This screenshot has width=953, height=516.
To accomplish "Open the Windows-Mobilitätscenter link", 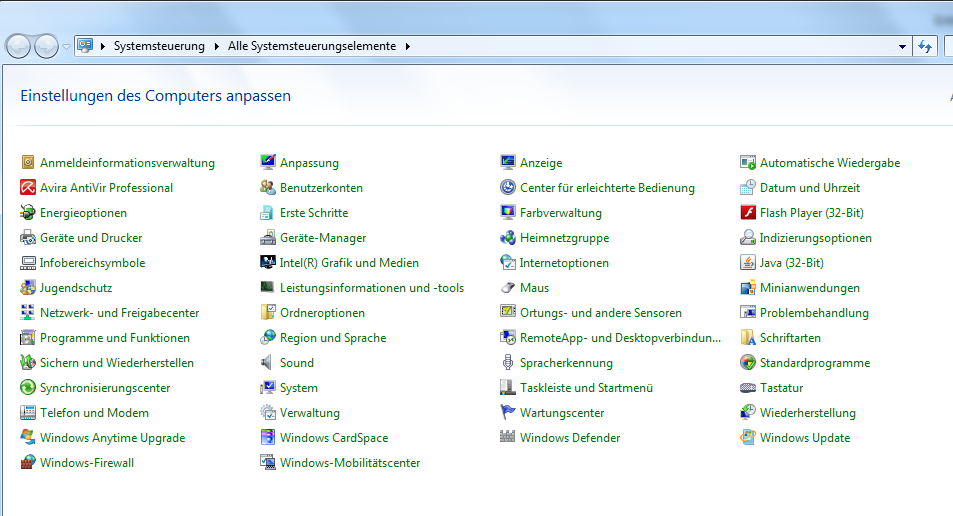I will coord(350,463).
